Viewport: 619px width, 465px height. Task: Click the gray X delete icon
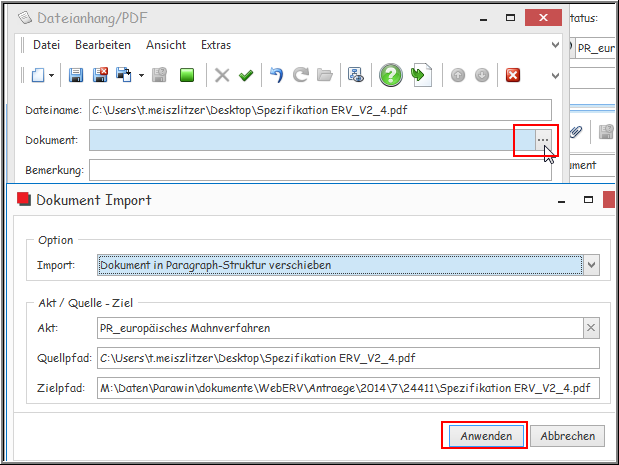[222, 75]
